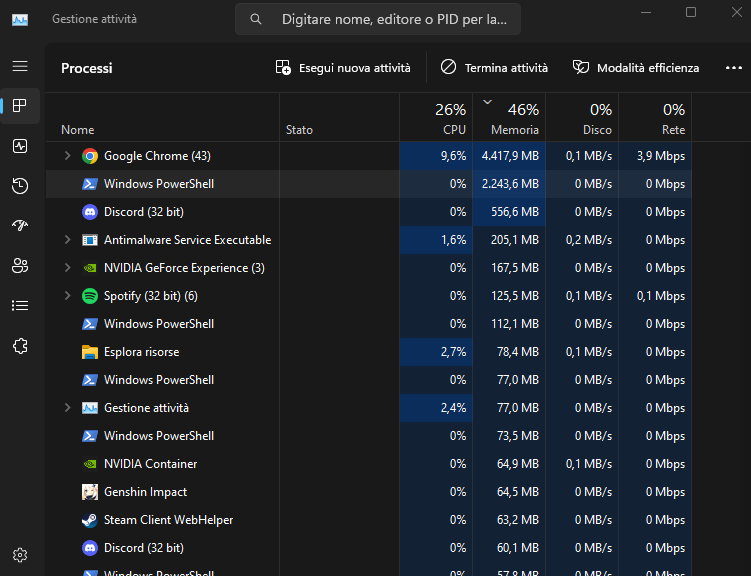This screenshot has height=576, width=751.
Task: Click the Spotify process icon
Action: click(x=90, y=296)
